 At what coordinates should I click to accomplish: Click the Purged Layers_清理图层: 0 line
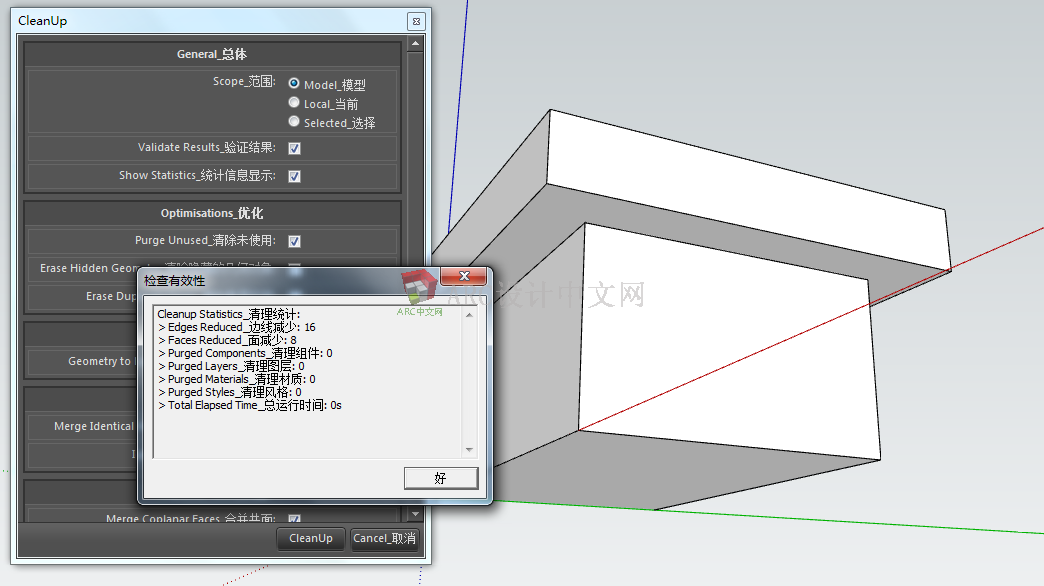point(232,366)
